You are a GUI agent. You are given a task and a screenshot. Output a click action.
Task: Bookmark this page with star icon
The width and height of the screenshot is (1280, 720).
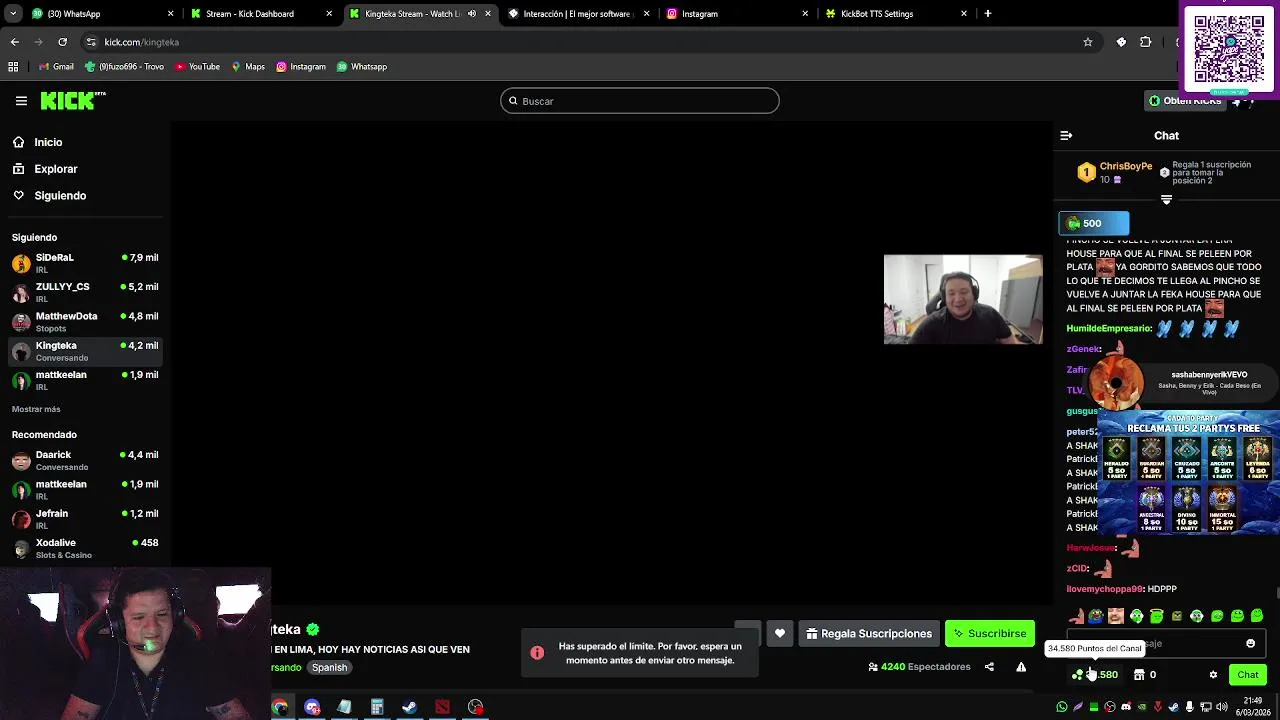point(1088,42)
